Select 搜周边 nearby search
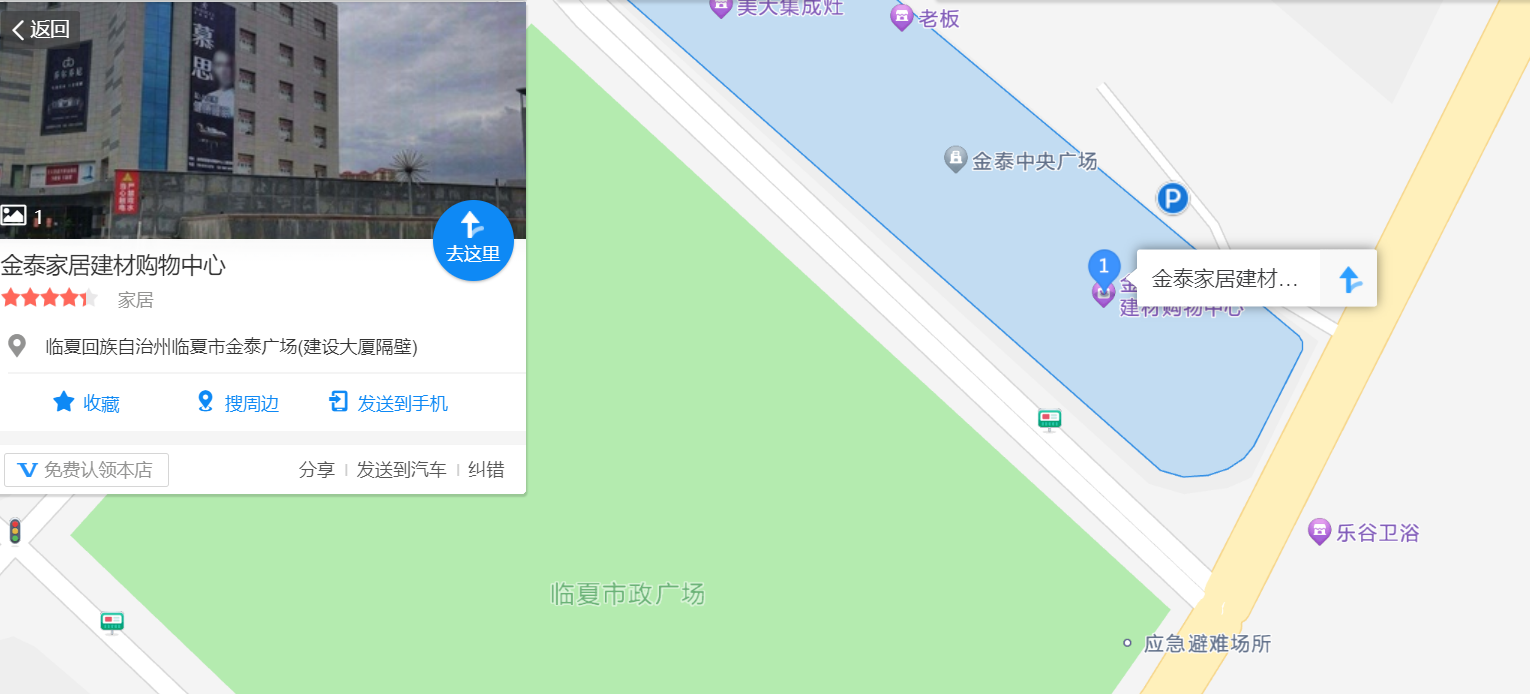 pos(238,403)
